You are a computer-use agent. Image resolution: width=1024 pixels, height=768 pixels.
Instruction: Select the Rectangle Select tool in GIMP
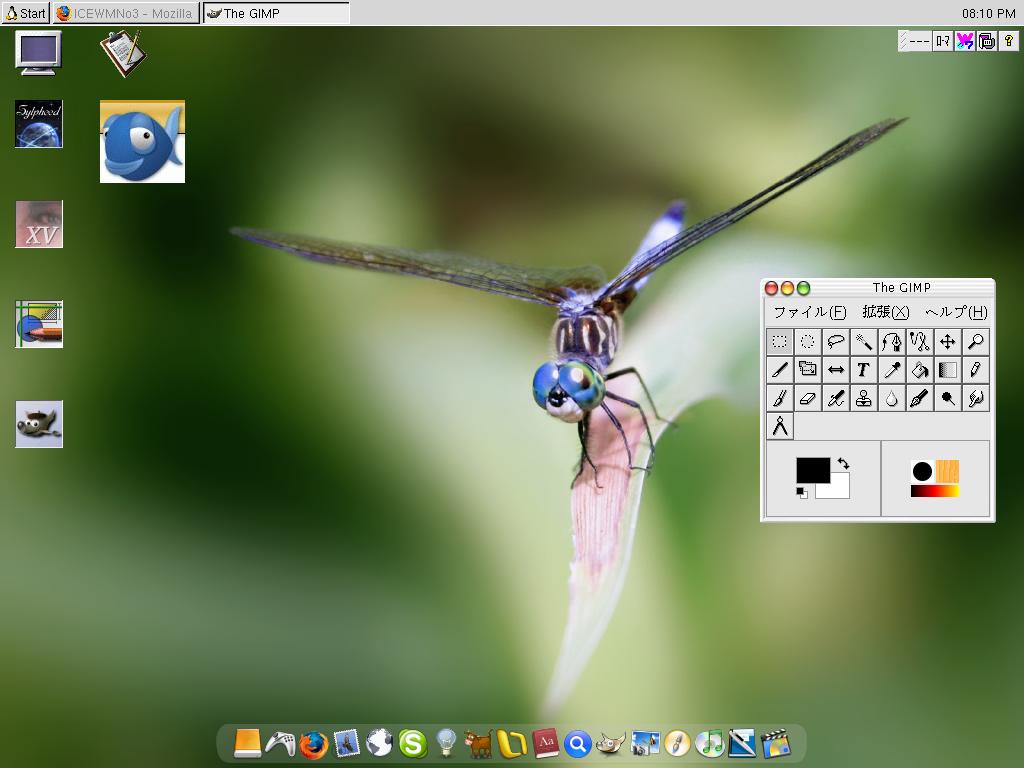780,341
